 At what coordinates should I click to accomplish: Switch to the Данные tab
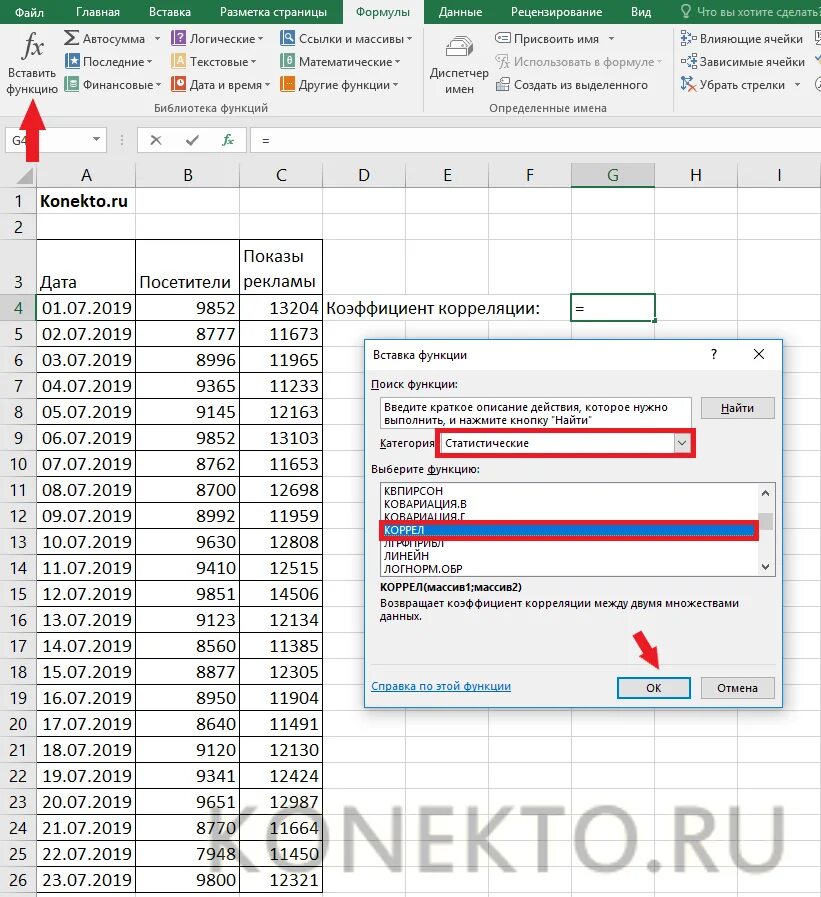coord(460,11)
